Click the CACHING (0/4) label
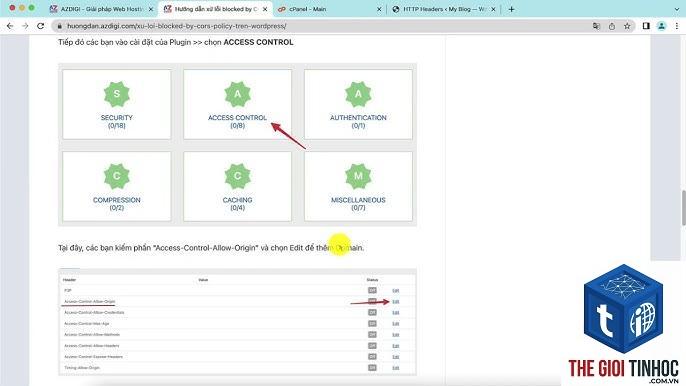 (238, 204)
